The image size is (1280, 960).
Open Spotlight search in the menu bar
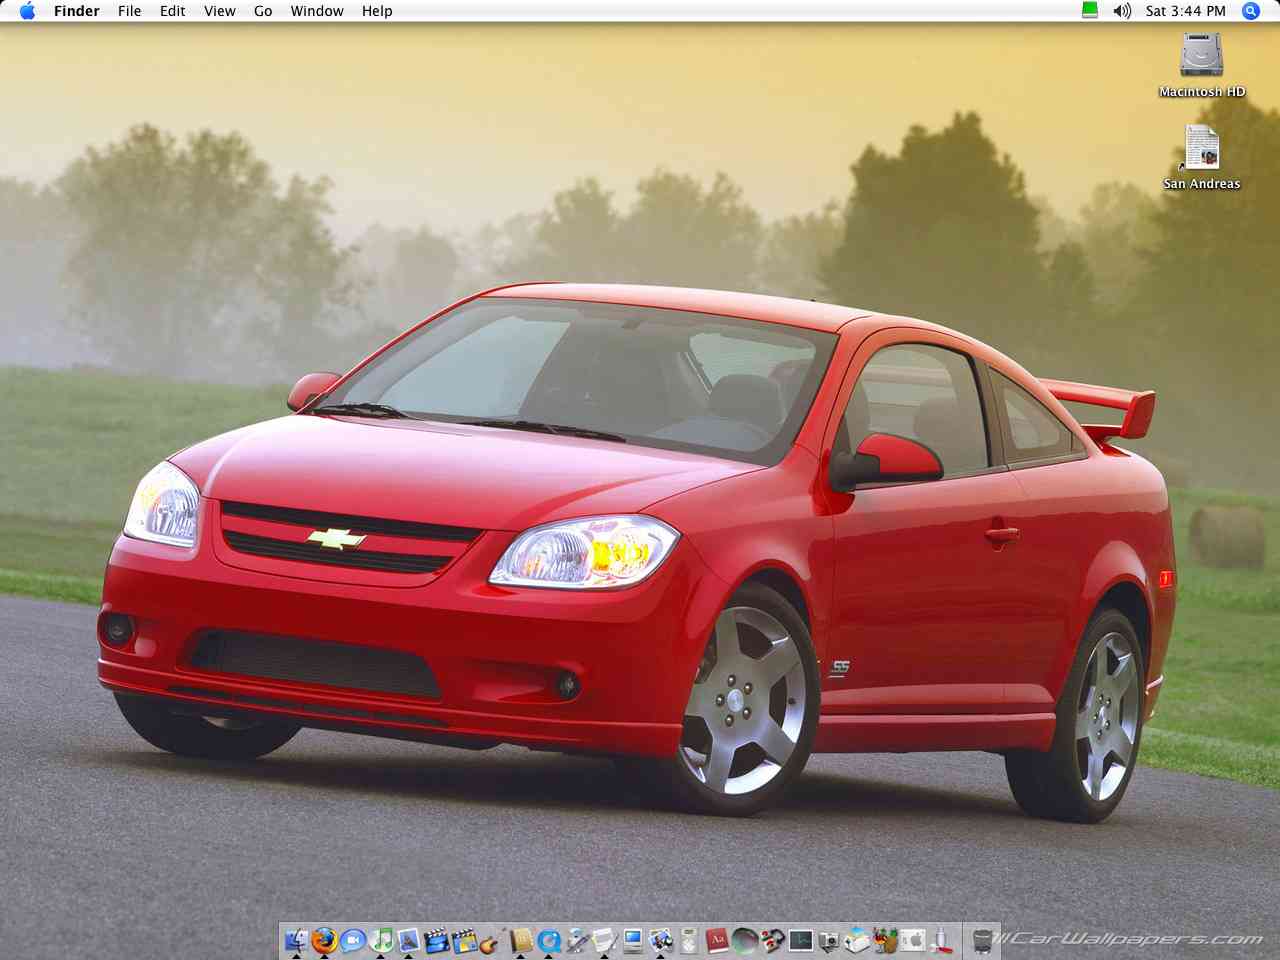click(1250, 11)
